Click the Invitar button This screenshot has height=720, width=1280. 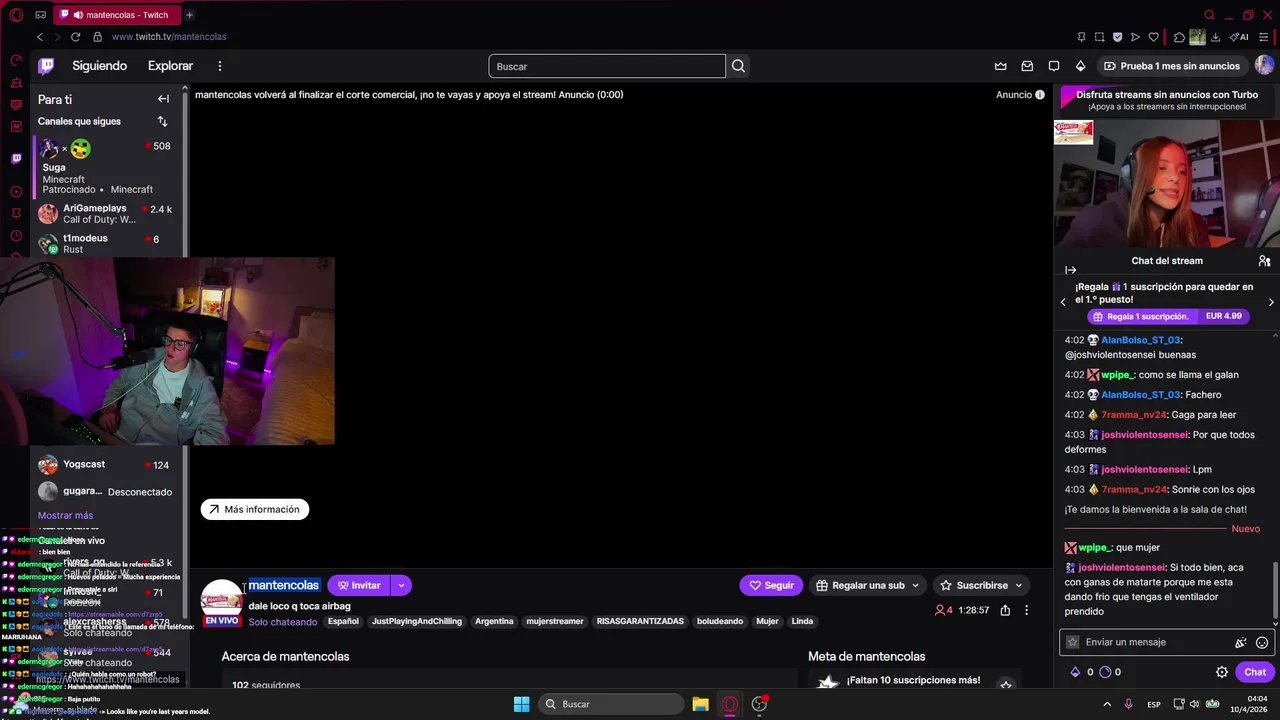[358, 585]
